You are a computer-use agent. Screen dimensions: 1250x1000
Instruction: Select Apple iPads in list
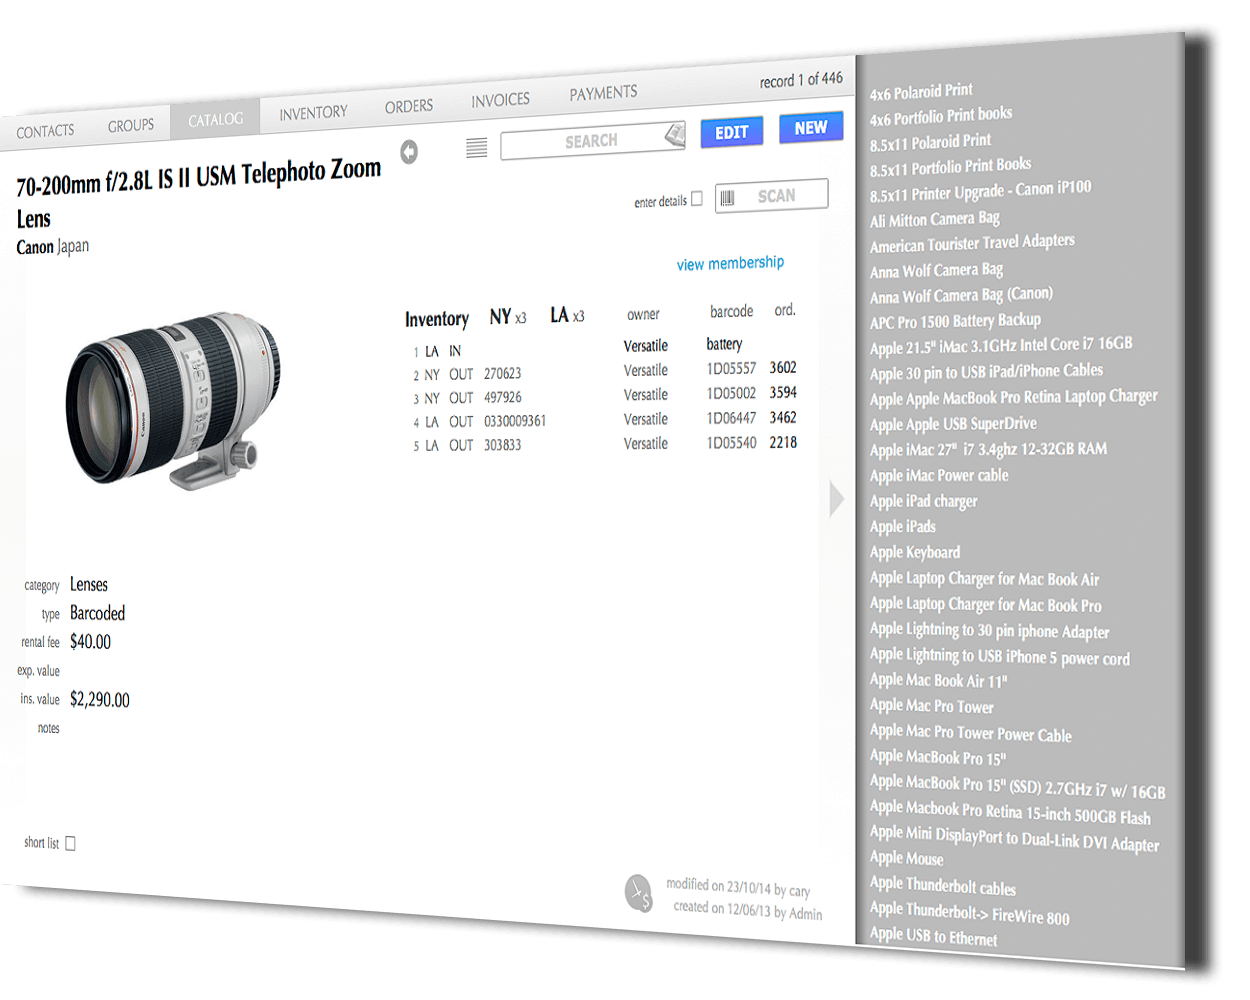coord(902,526)
